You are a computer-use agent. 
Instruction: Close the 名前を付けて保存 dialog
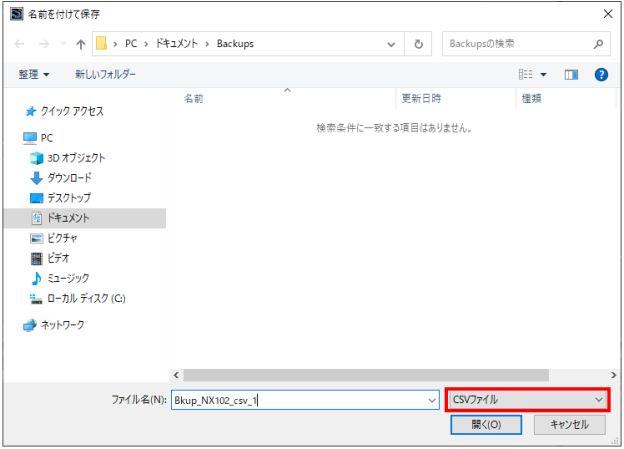tap(608, 14)
